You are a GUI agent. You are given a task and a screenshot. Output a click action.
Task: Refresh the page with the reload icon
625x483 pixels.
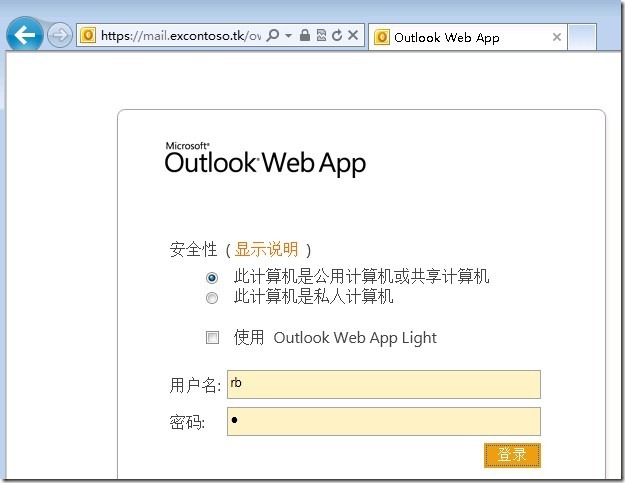336,36
